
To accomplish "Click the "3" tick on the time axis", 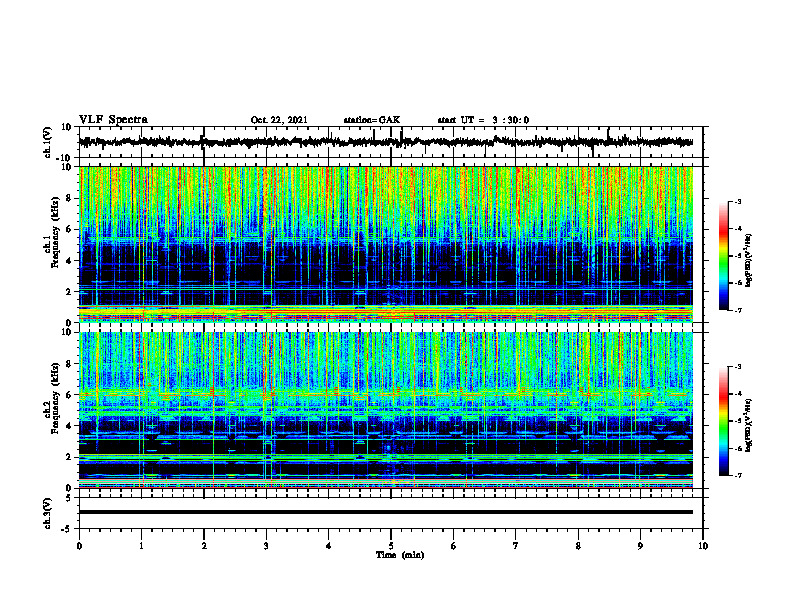I will coord(266,546).
